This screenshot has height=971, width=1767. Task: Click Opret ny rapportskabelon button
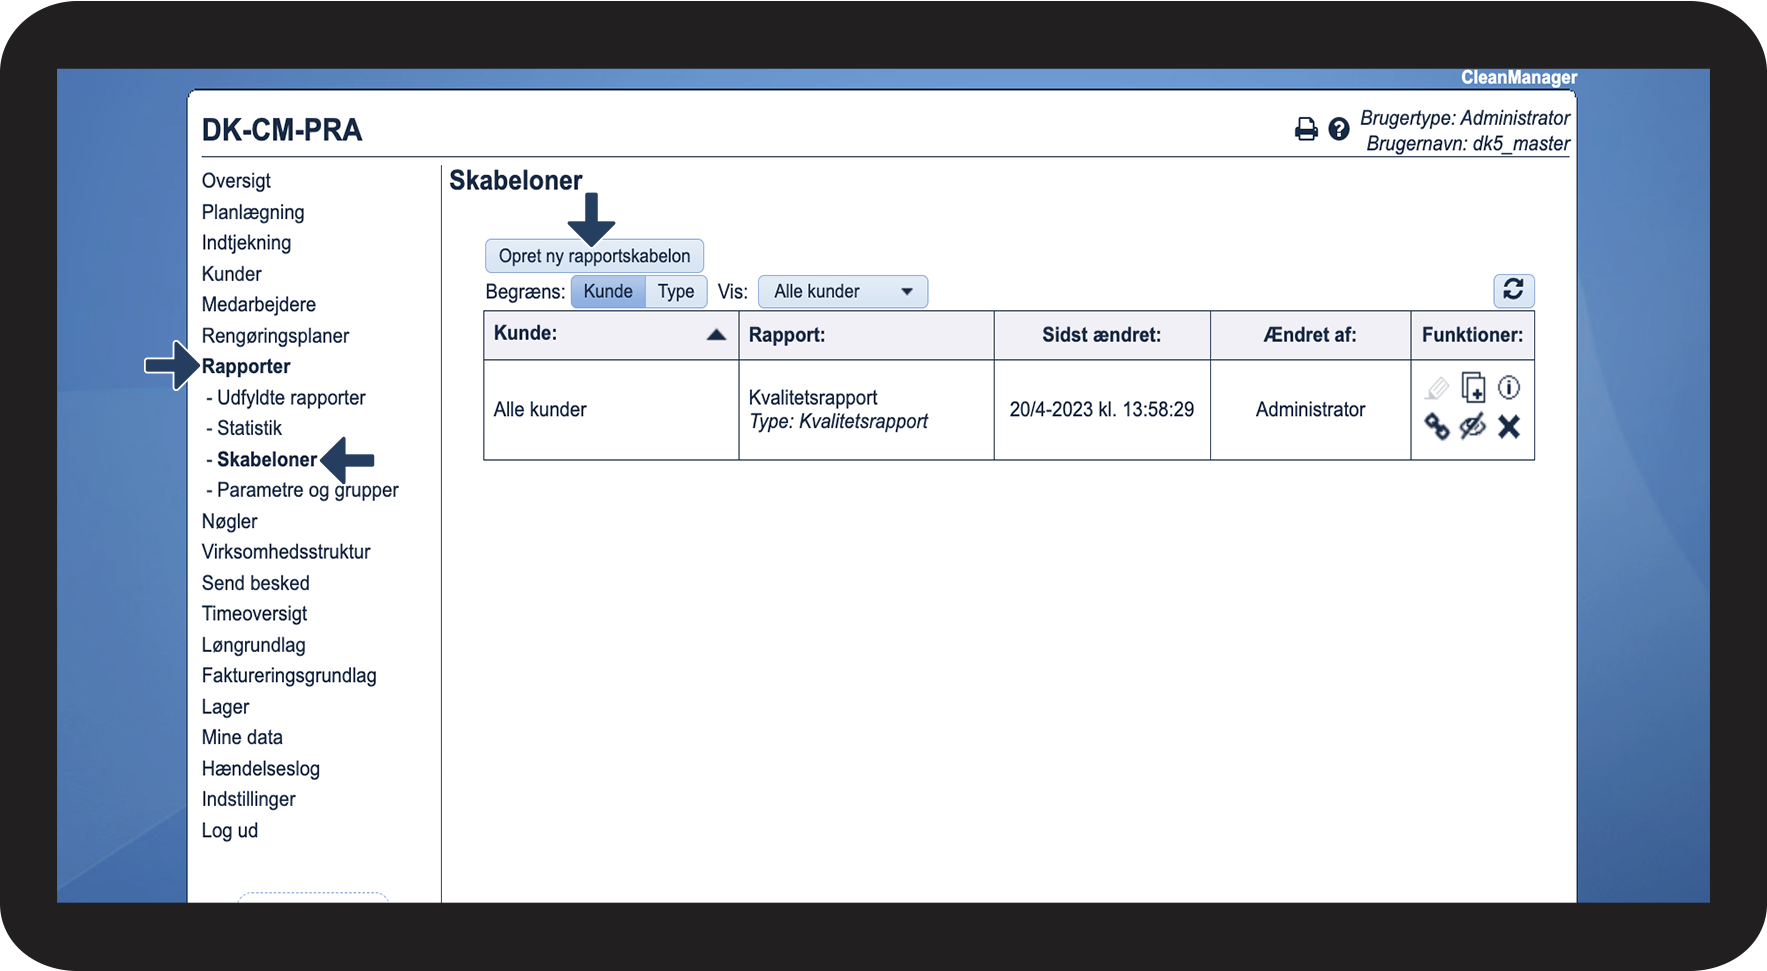point(594,256)
